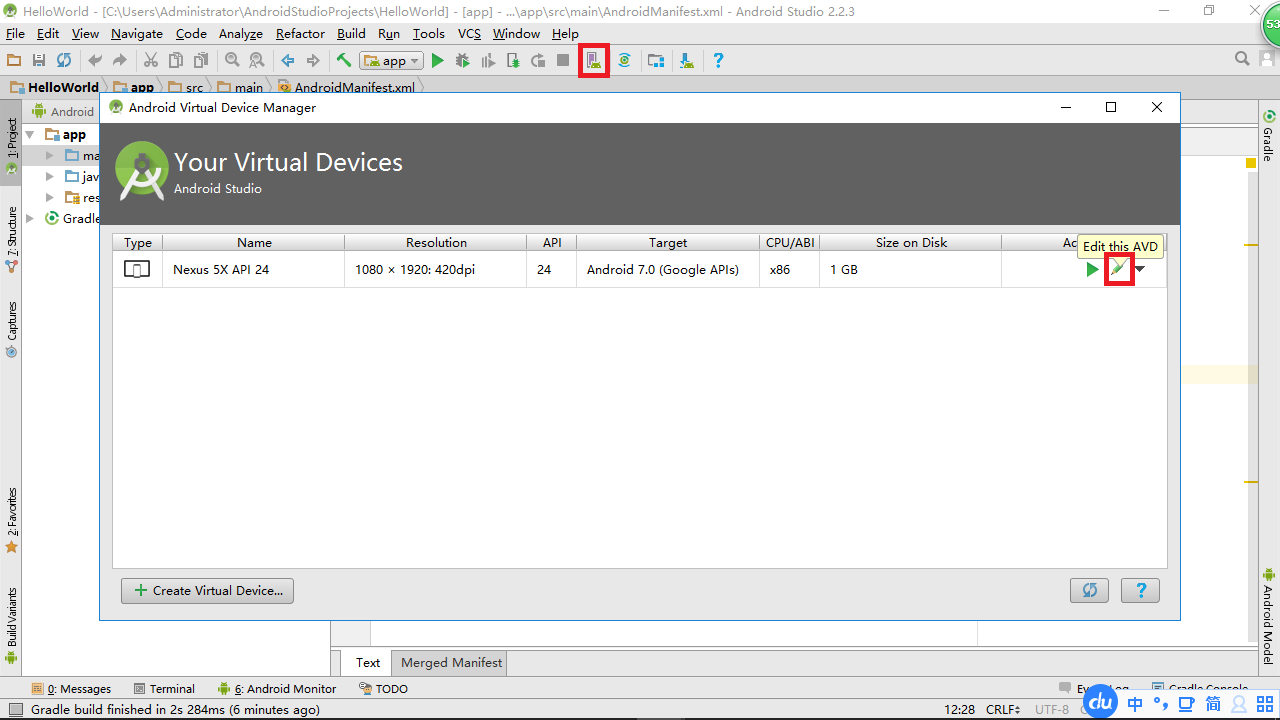Open the Refactor menu

point(300,33)
